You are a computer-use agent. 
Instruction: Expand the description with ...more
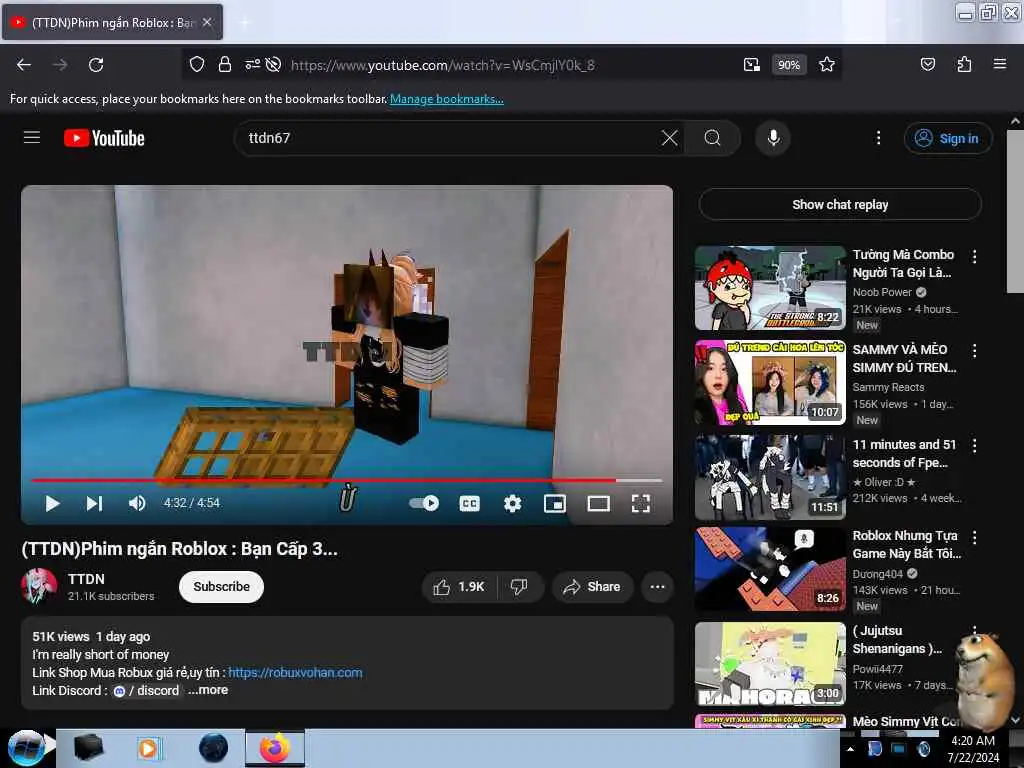click(x=208, y=690)
